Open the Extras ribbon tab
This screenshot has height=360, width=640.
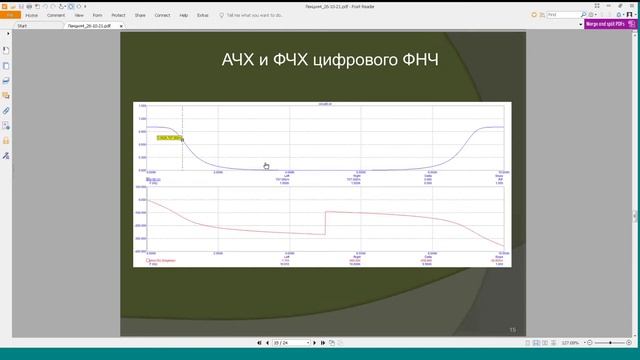coord(202,15)
